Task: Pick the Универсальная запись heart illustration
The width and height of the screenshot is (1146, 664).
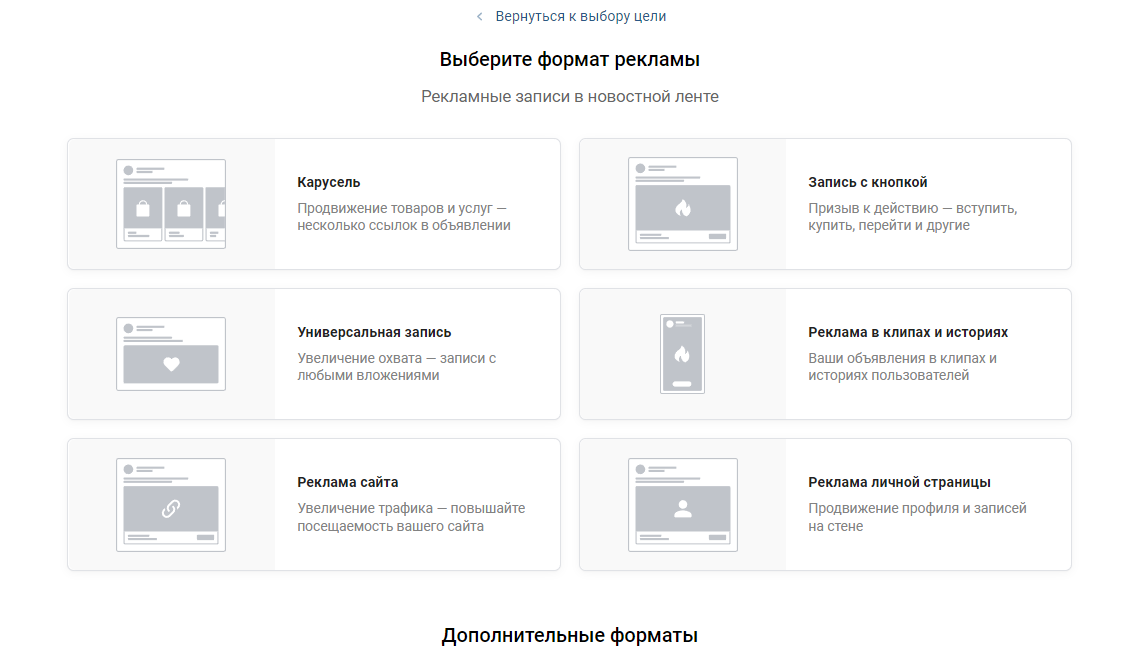Action: click(171, 354)
